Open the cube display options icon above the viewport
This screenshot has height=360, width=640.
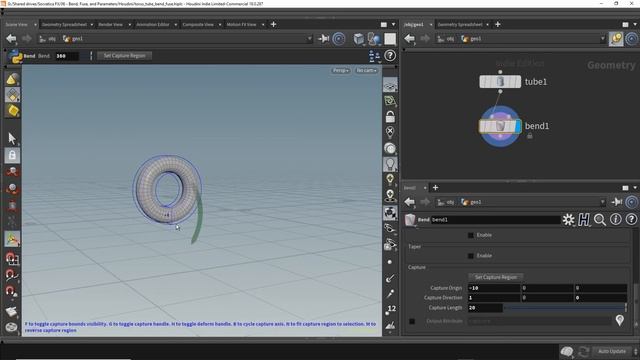coord(359,39)
